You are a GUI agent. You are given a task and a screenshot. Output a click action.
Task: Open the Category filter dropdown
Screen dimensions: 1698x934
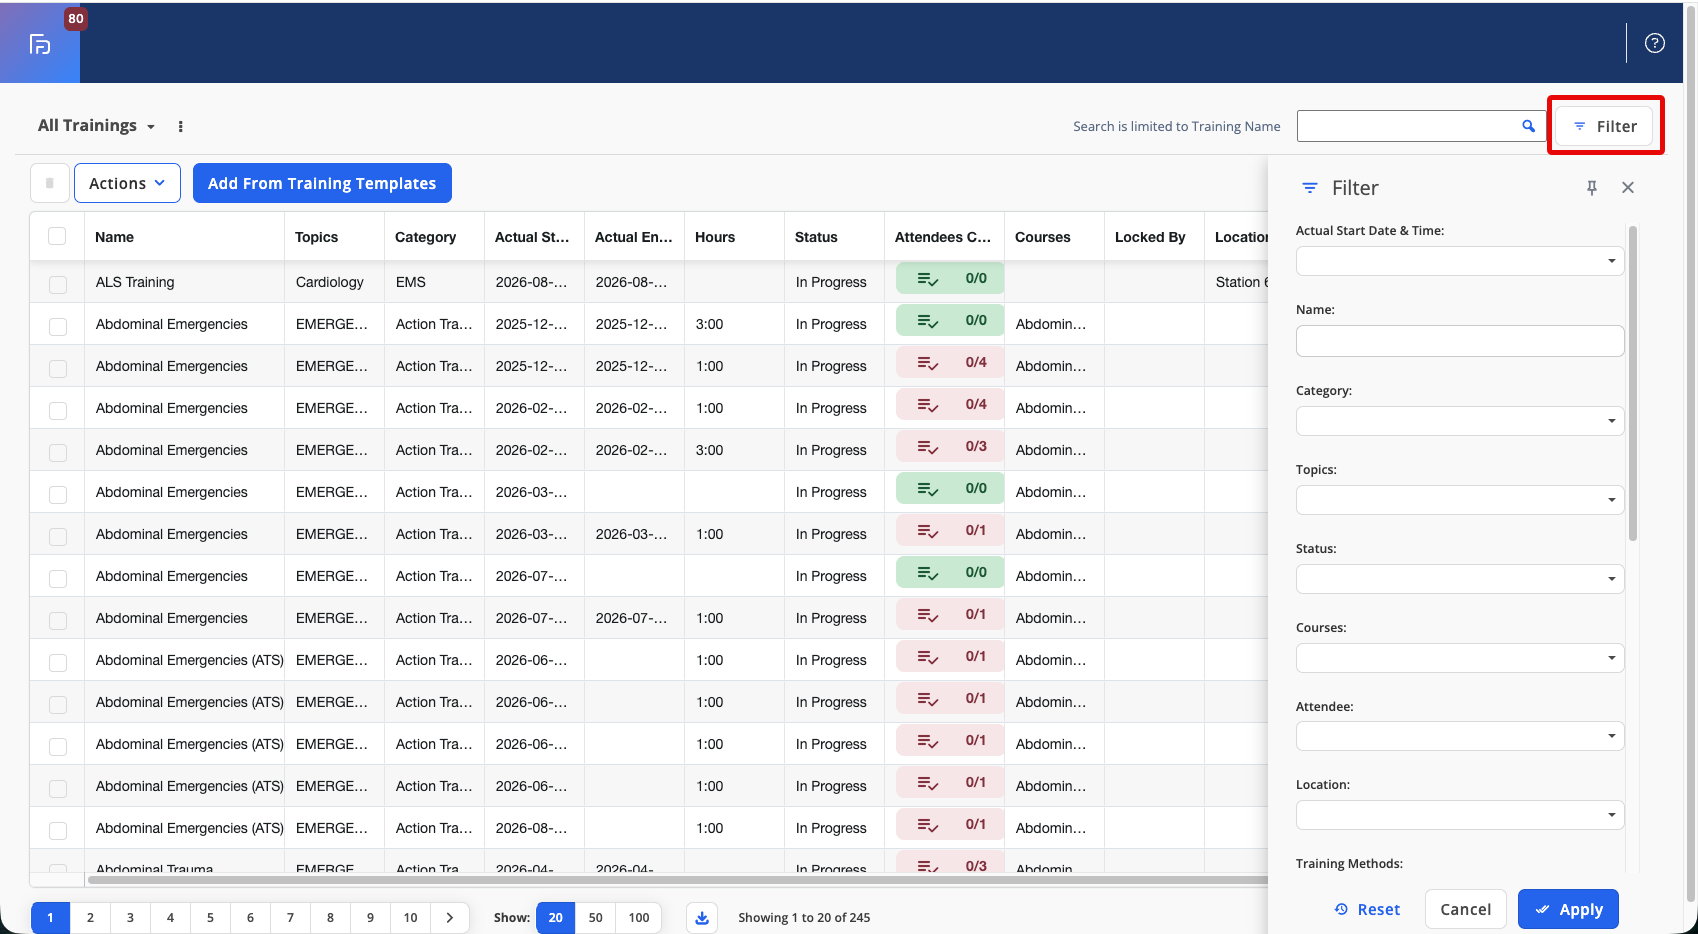pyautogui.click(x=1460, y=421)
